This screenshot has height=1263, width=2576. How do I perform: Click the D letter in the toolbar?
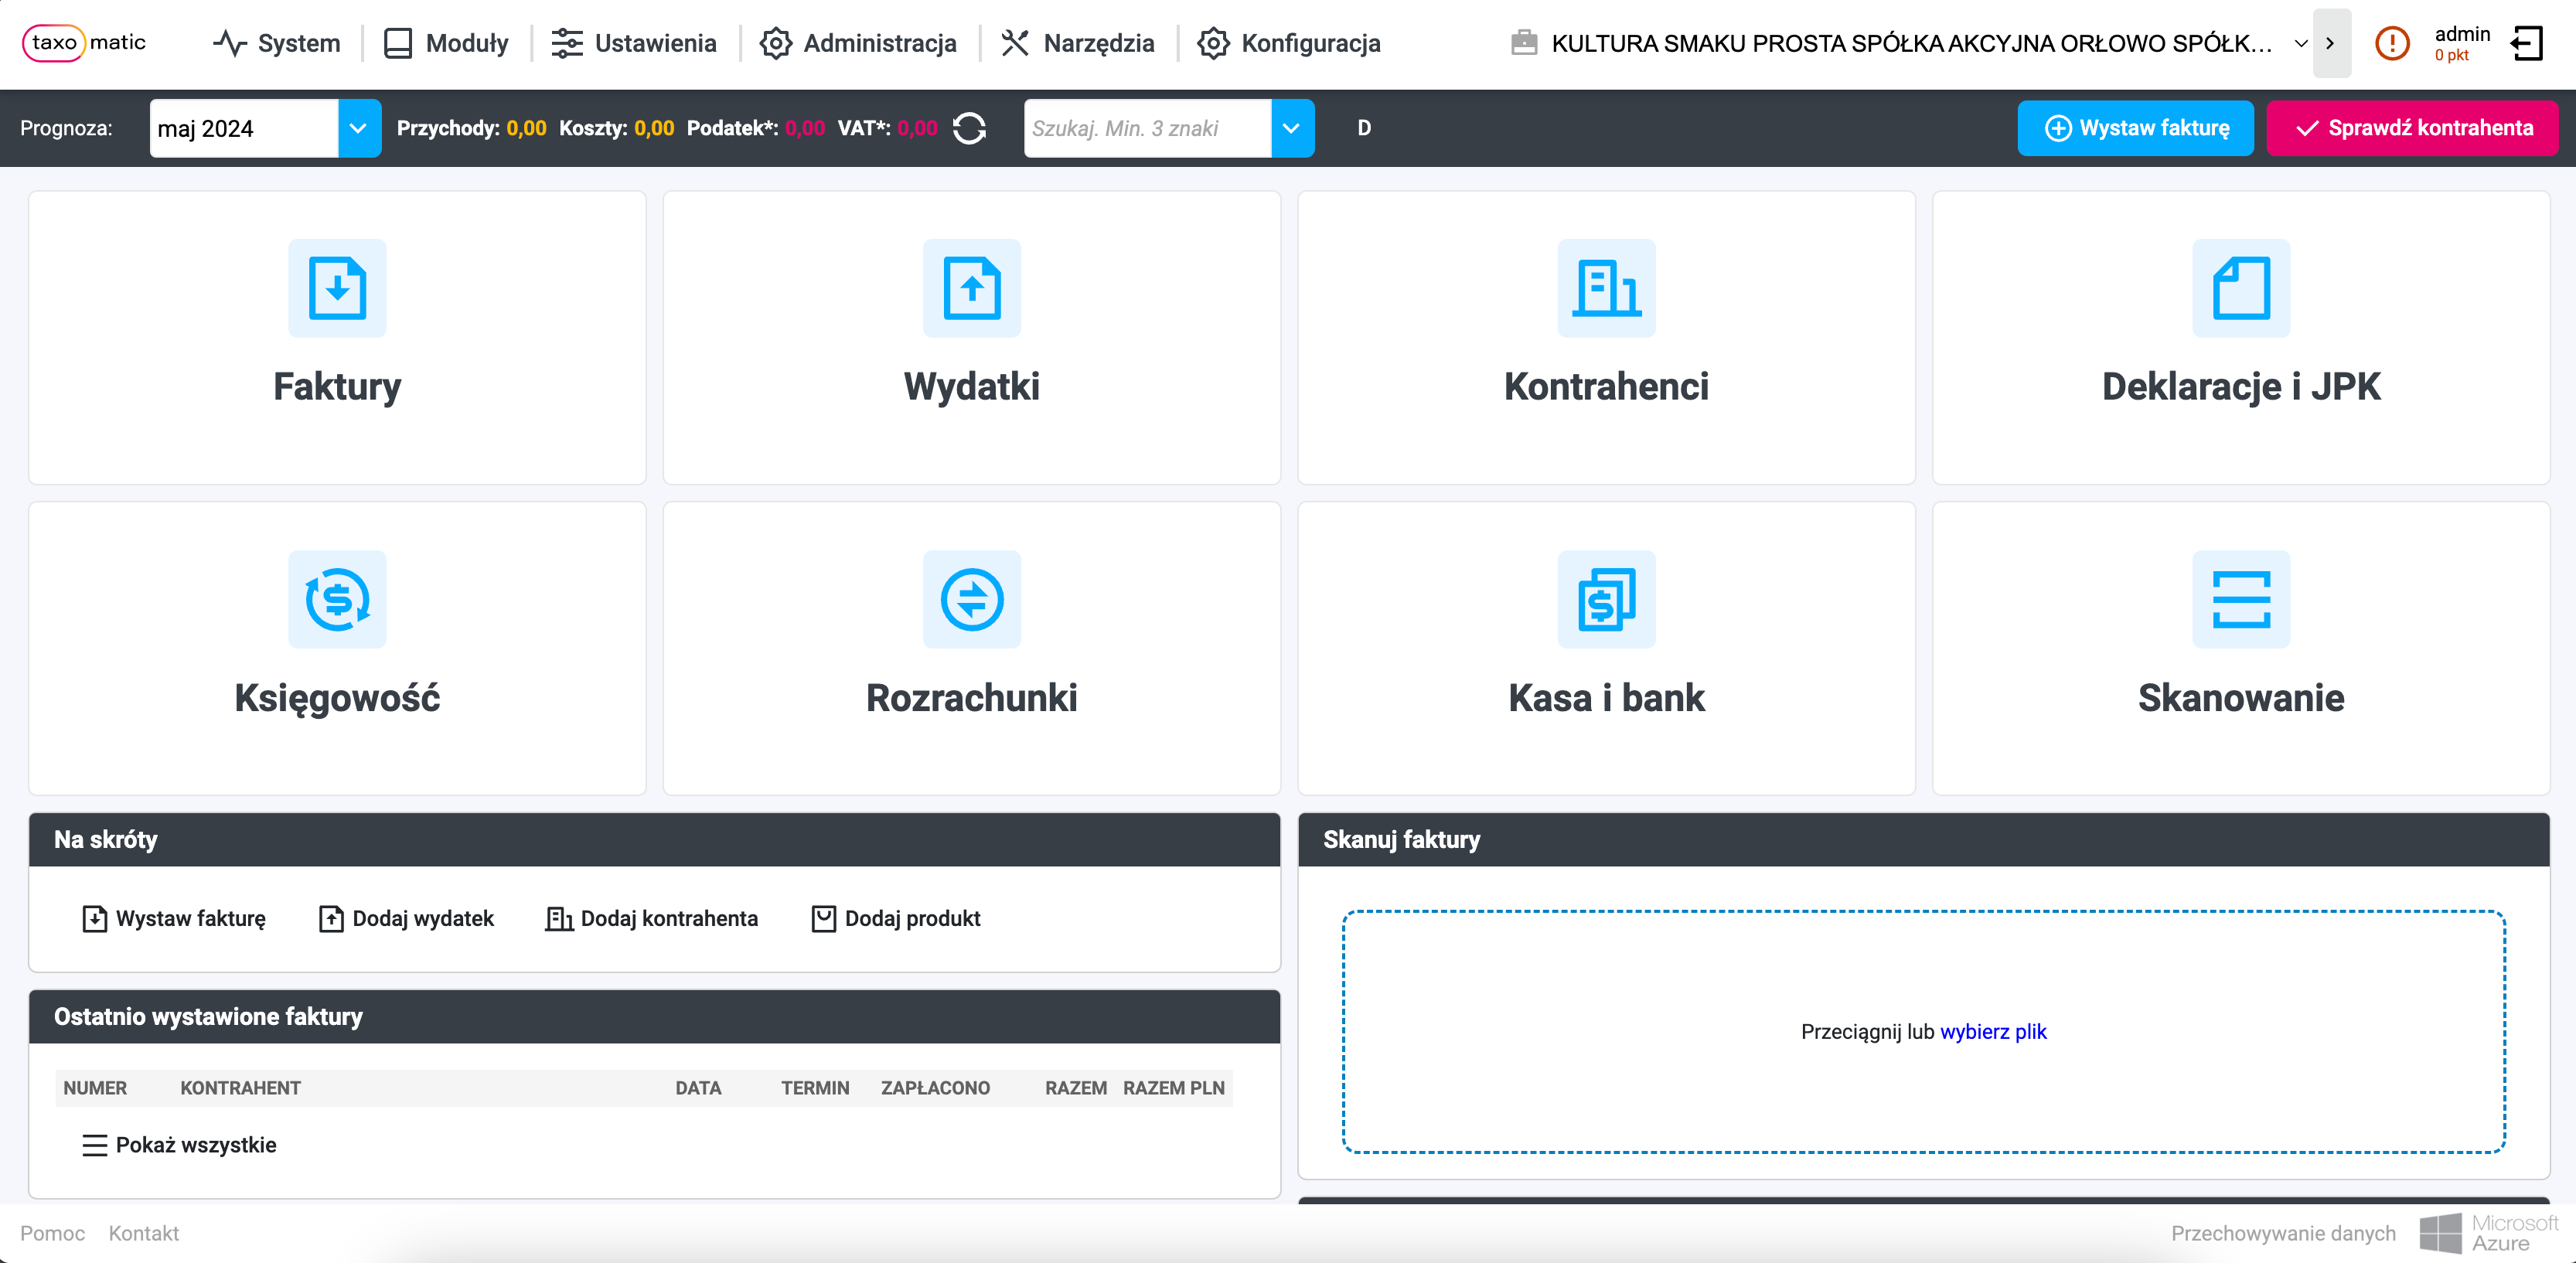(1363, 128)
